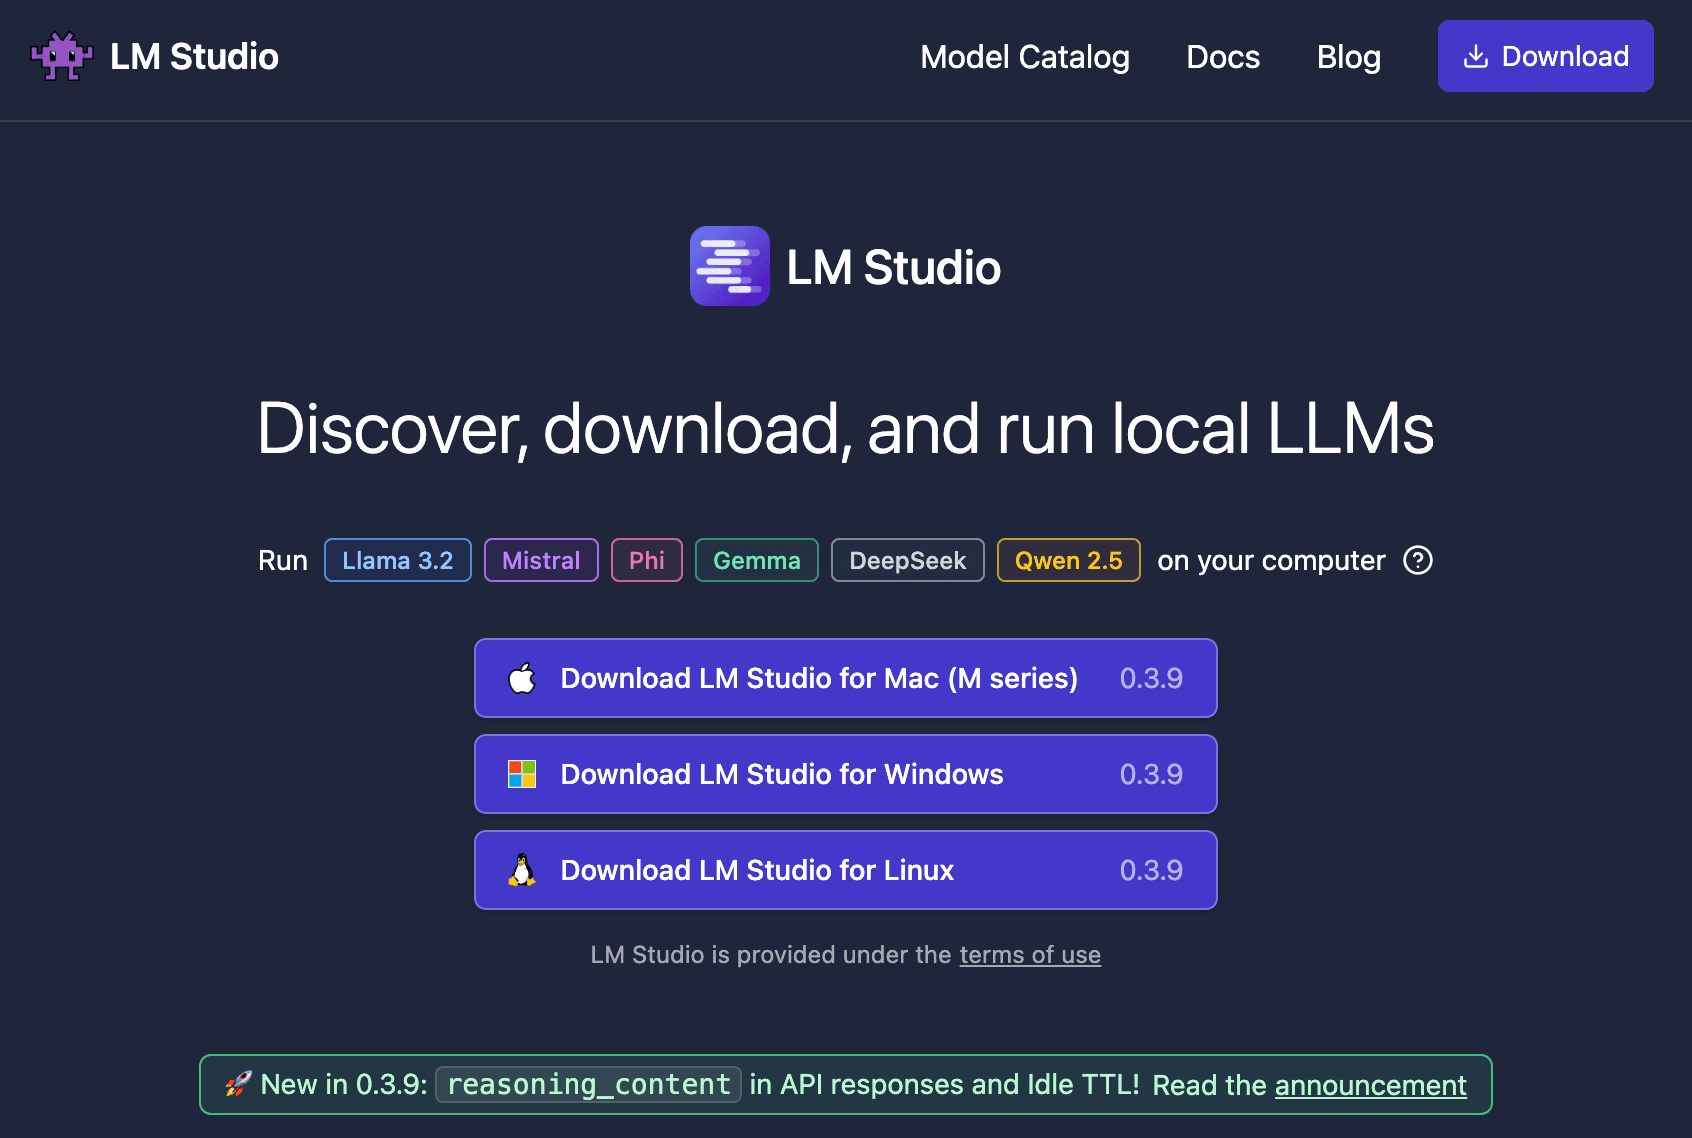The width and height of the screenshot is (1692, 1138).
Task: Read the announcement link in the banner
Action: click(x=1370, y=1084)
